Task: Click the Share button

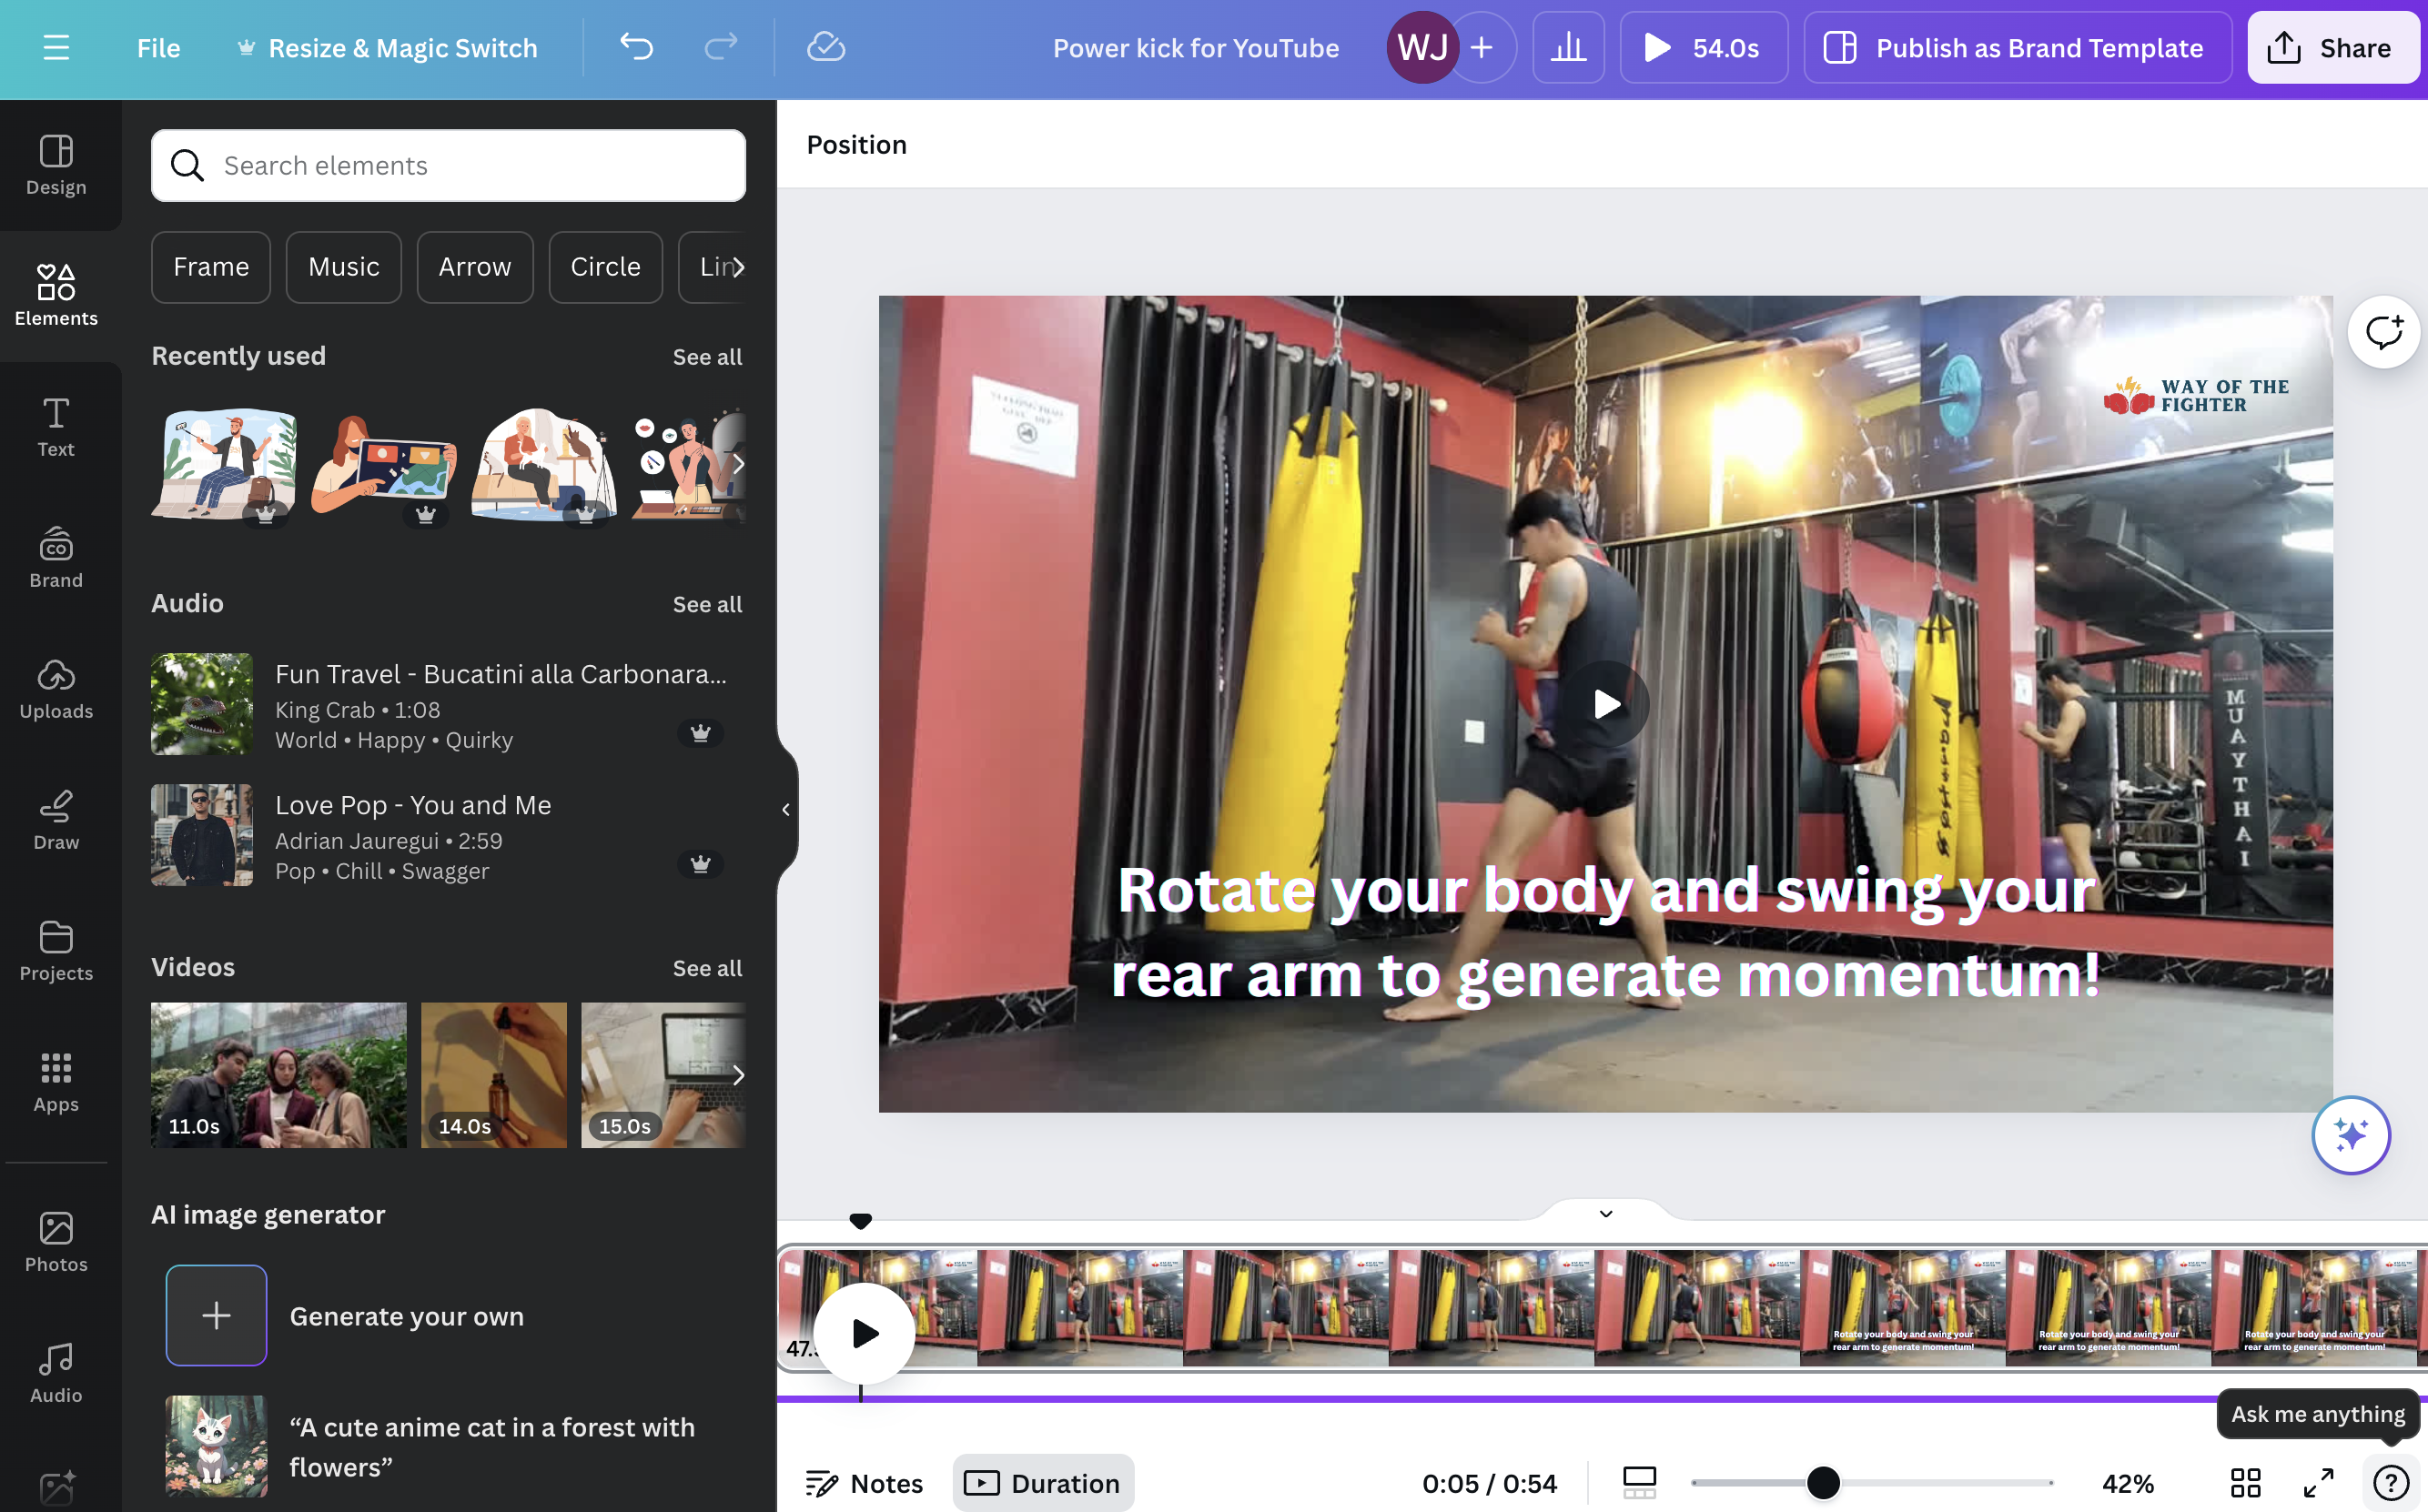Action: coord(2332,47)
